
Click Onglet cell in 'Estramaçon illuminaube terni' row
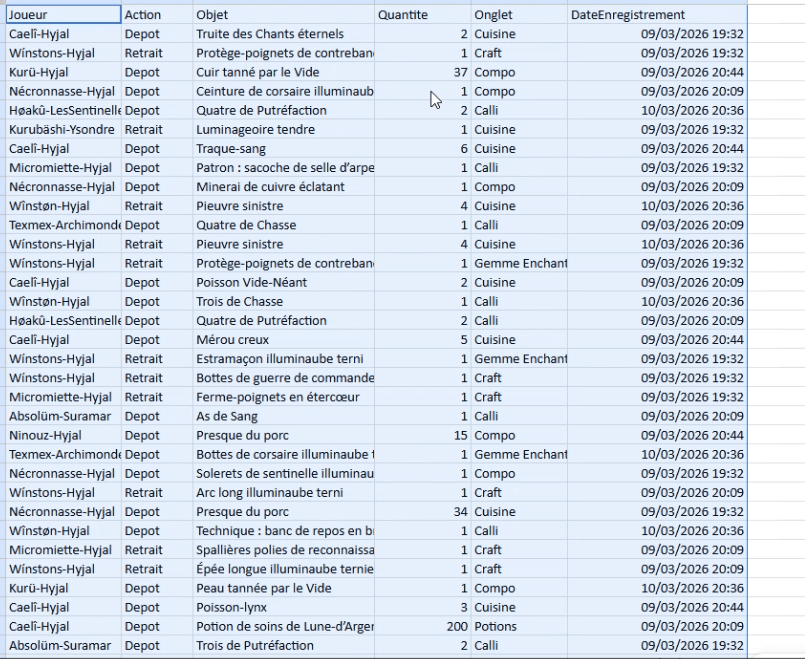[x=520, y=359]
